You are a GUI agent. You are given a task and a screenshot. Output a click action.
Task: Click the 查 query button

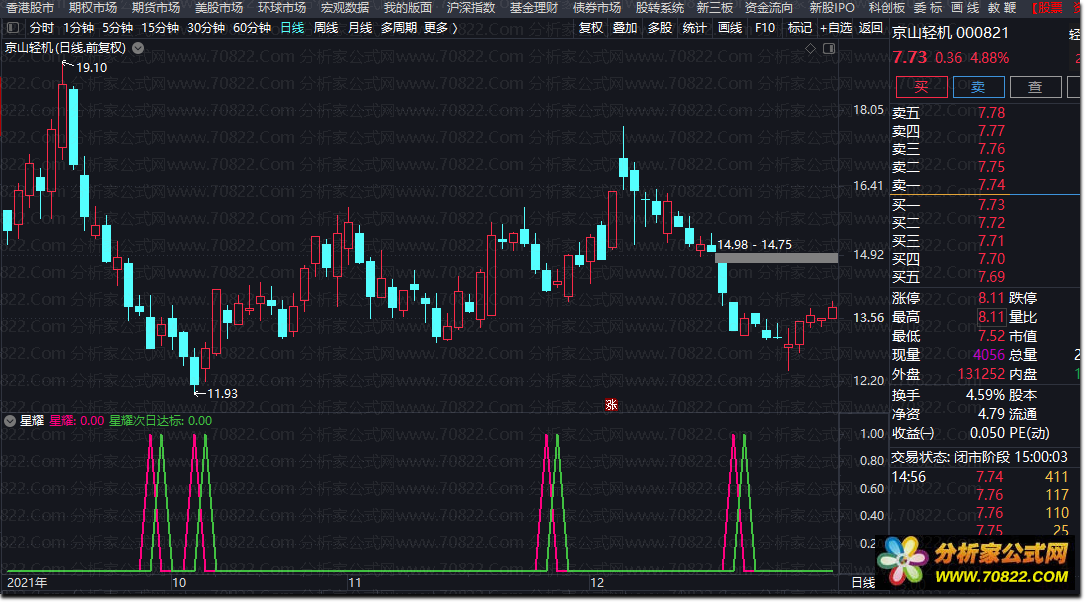click(1035, 87)
